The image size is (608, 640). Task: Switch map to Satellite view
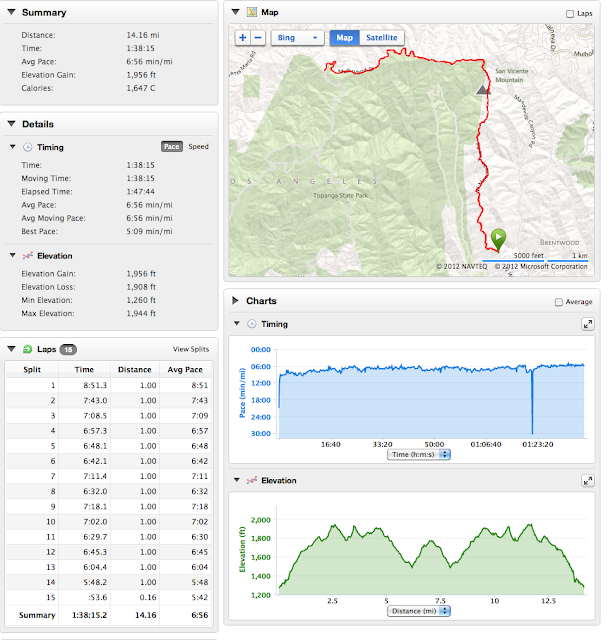tap(381, 38)
